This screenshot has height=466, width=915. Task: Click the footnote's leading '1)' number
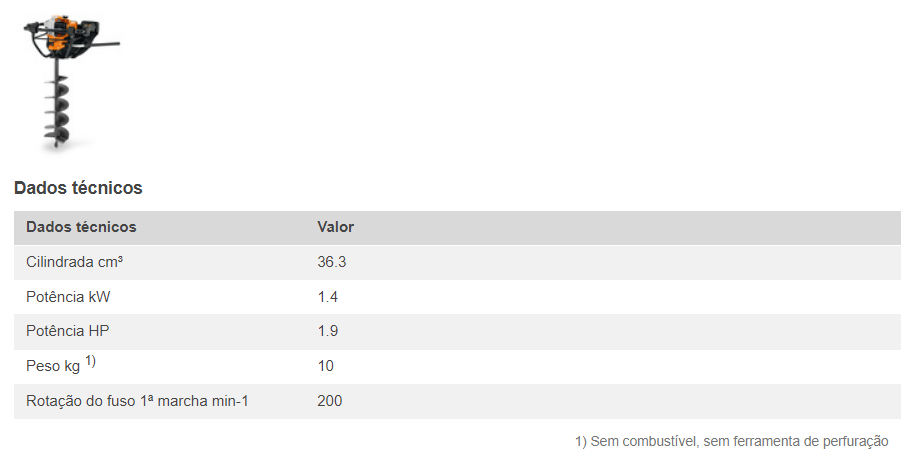(581, 441)
